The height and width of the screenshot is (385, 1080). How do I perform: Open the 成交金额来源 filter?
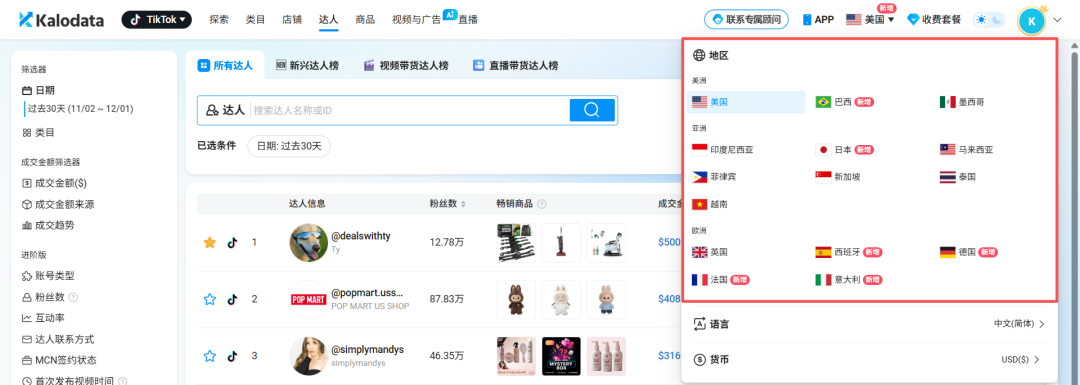pos(59,204)
